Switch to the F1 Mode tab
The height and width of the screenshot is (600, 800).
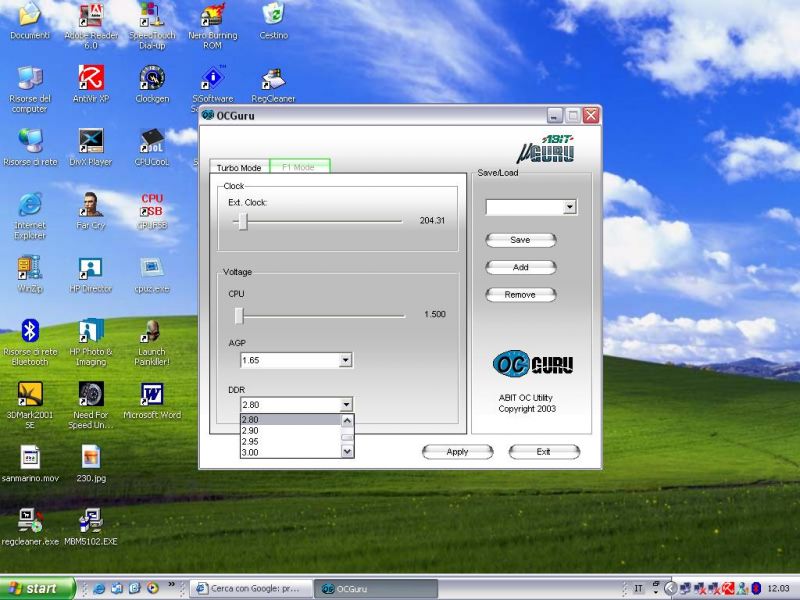click(299, 167)
